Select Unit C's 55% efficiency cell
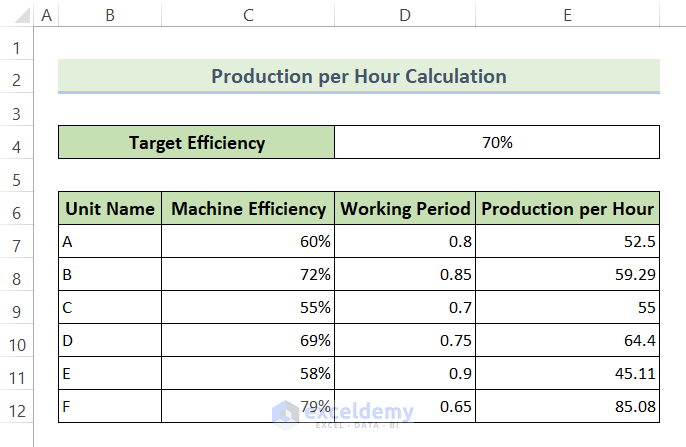Screen dimensions: 686x447 click(x=248, y=308)
